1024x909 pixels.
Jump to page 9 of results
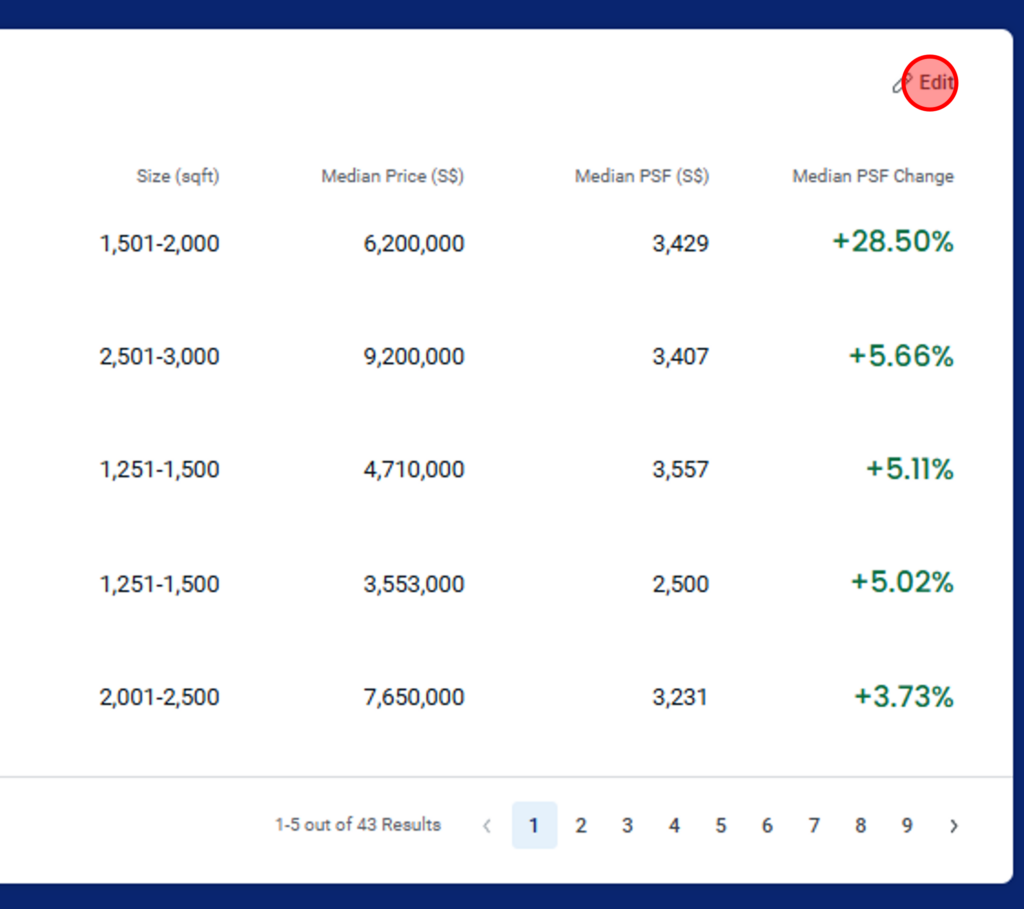[x=907, y=826]
